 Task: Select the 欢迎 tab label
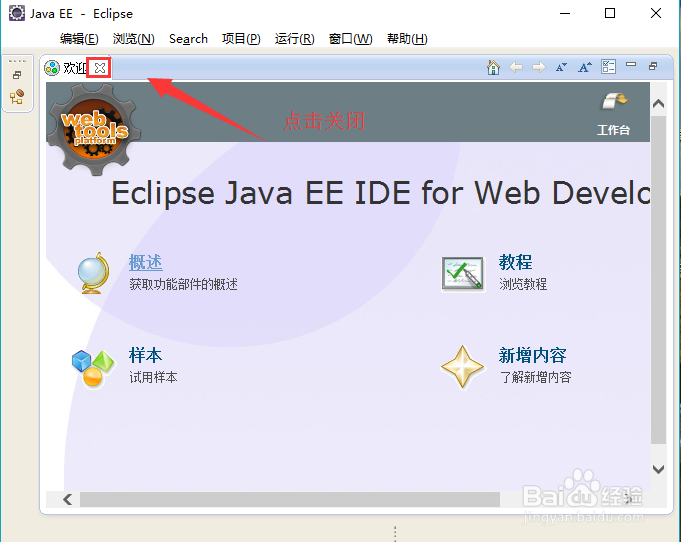coord(75,68)
